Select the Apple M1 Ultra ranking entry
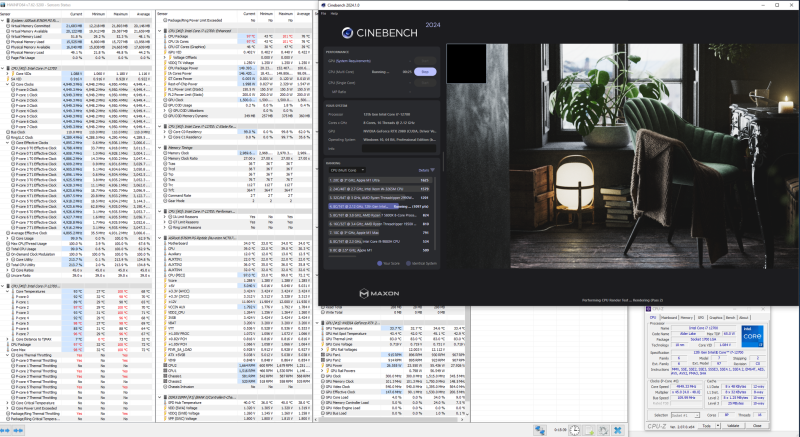The width and height of the screenshot is (800, 437). [x=381, y=180]
